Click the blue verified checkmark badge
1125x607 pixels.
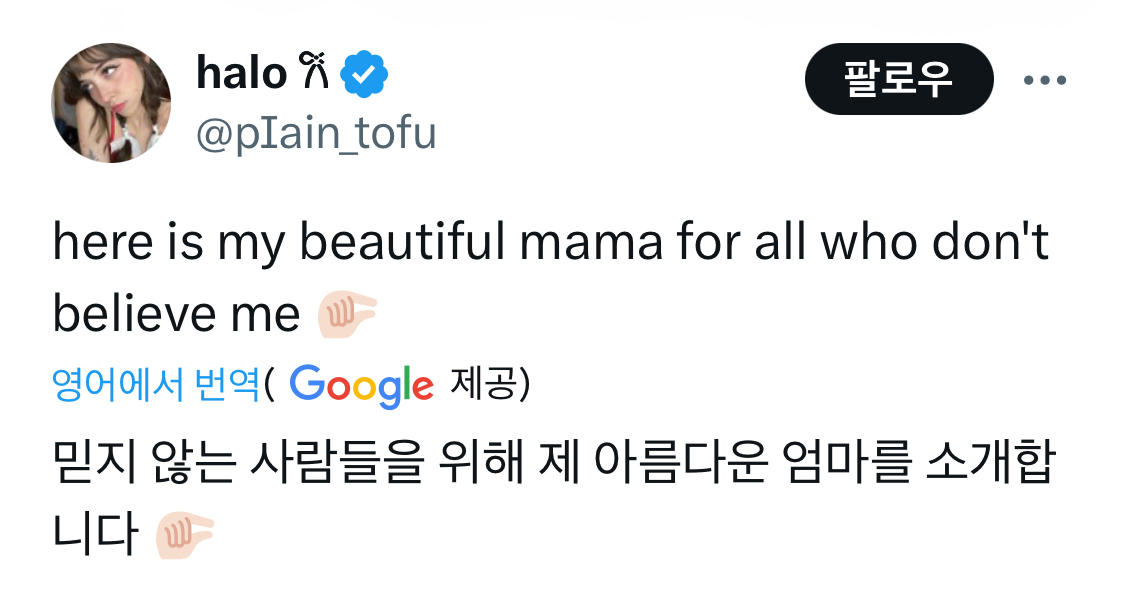[364, 73]
